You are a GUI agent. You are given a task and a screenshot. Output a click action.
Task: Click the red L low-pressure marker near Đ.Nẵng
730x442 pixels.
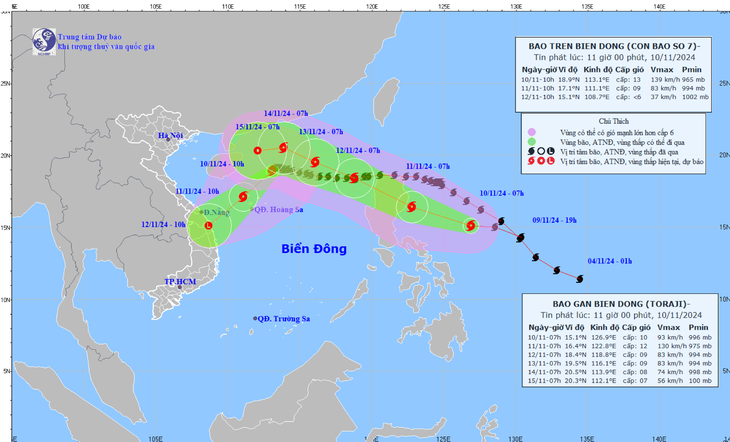209,226
